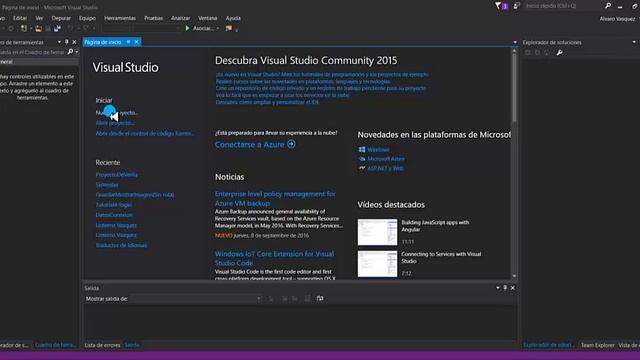Pin the Página de inicio tab

click(128, 42)
